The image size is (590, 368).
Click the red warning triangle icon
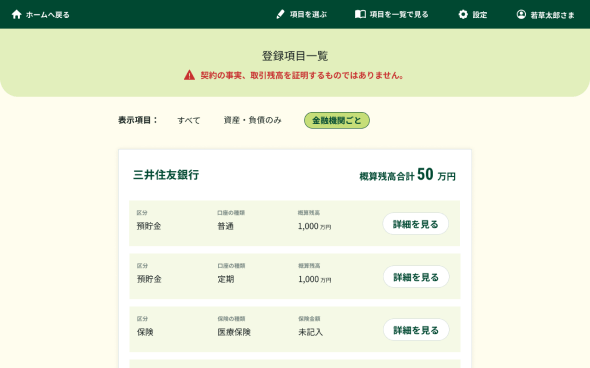(x=189, y=75)
